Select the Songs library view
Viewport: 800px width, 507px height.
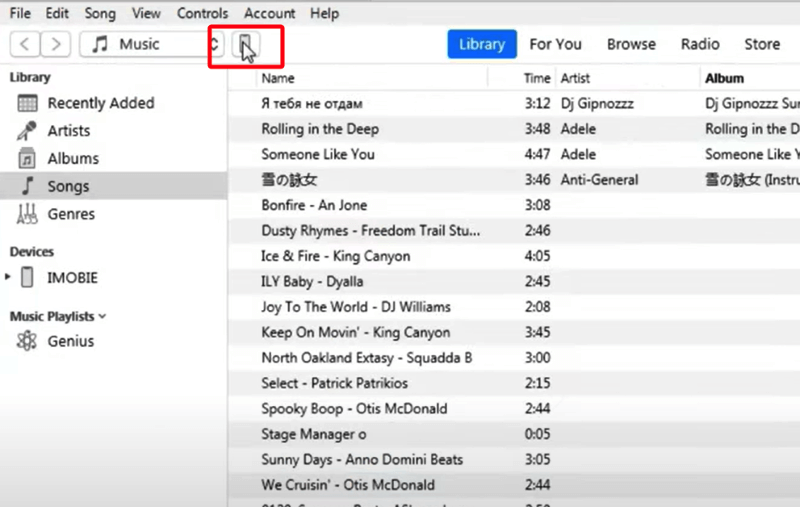68,186
